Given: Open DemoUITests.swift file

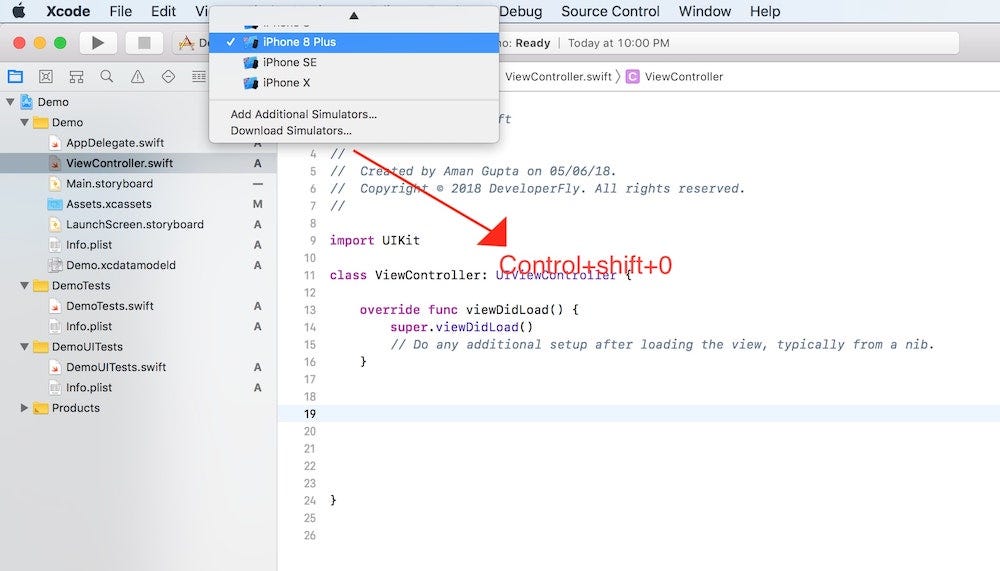Looking at the screenshot, I should [116, 367].
